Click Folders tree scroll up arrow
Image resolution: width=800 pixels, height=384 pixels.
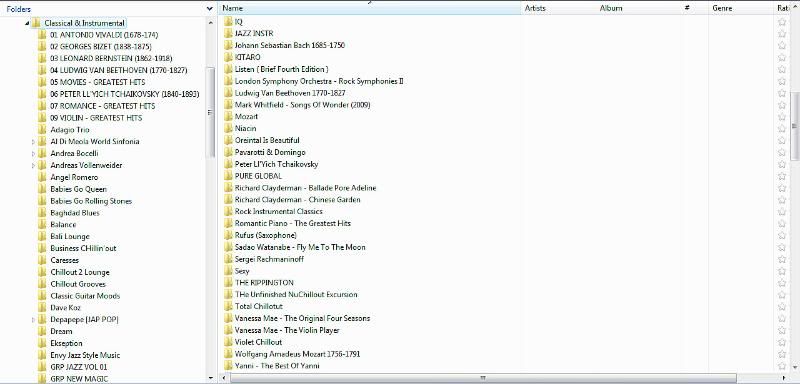coord(211,22)
